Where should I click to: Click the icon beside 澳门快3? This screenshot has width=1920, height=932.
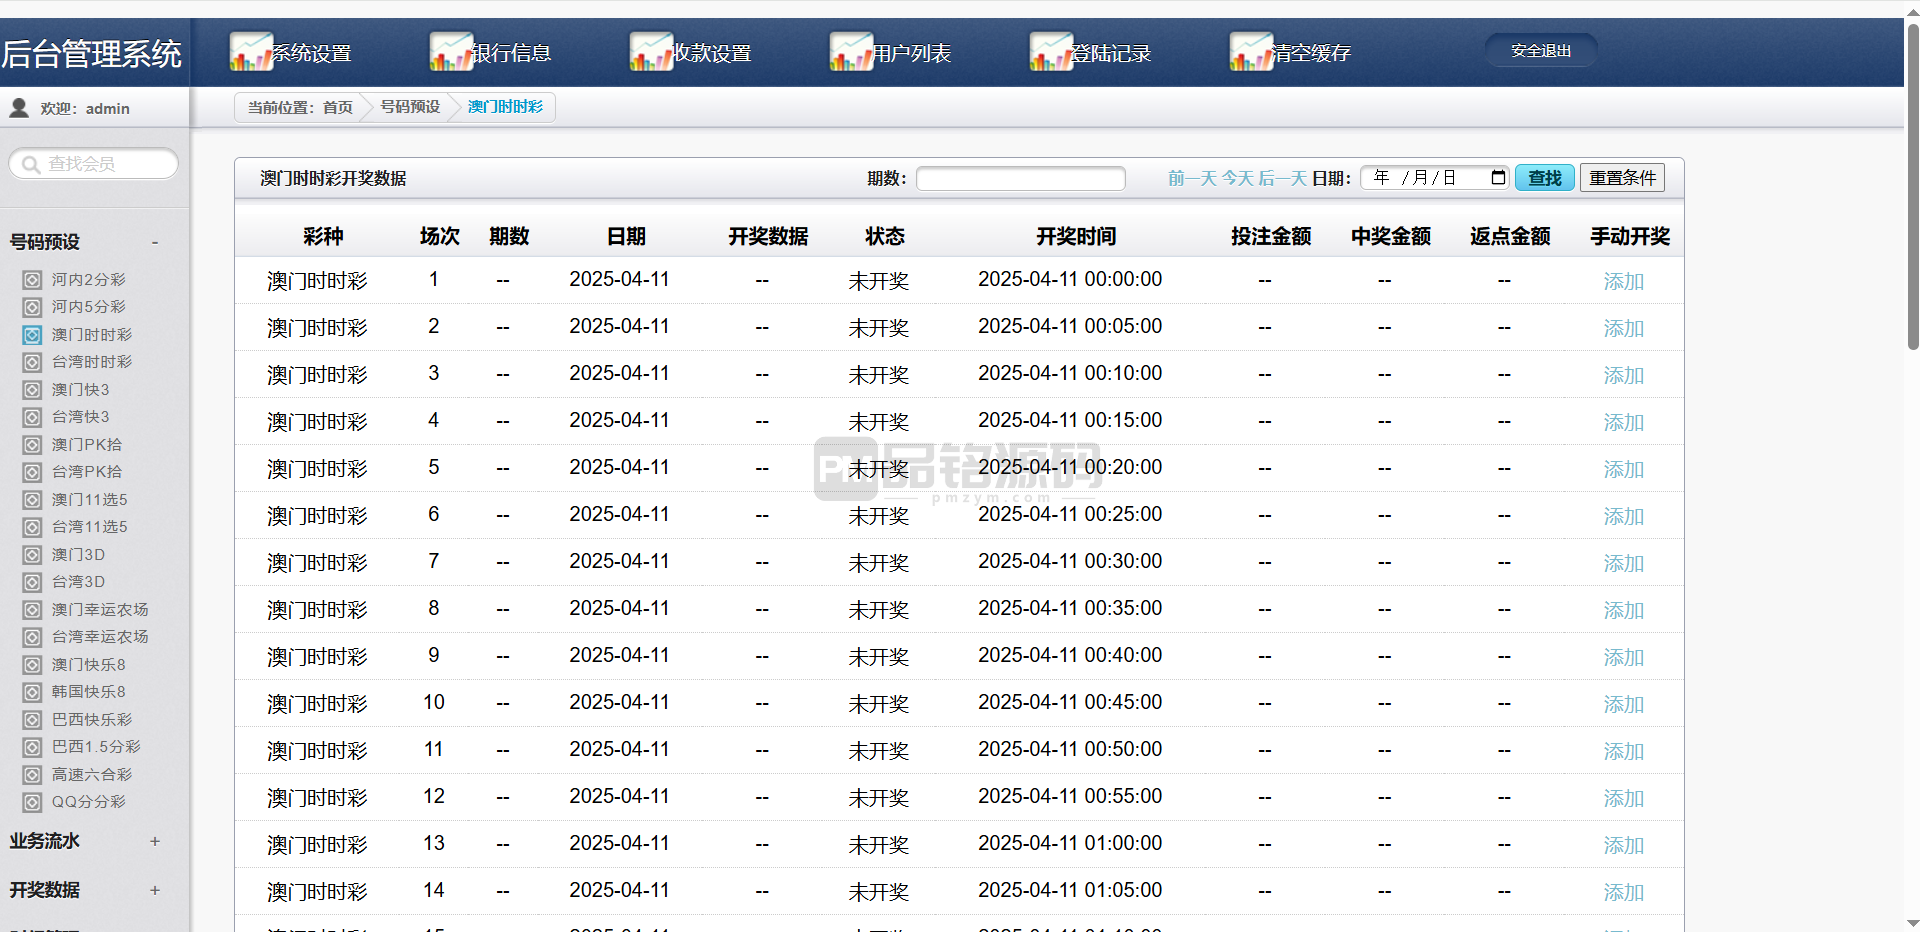[32, 390]
